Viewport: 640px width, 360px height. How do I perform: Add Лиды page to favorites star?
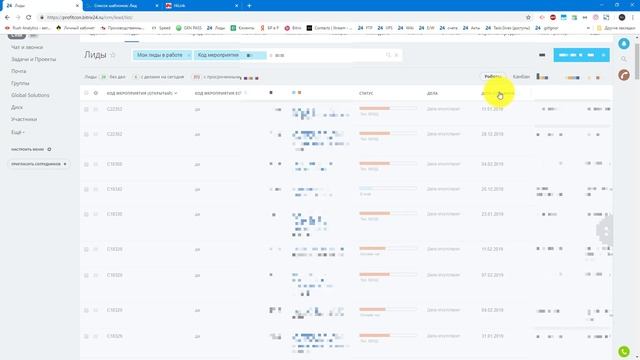point(113,55)
